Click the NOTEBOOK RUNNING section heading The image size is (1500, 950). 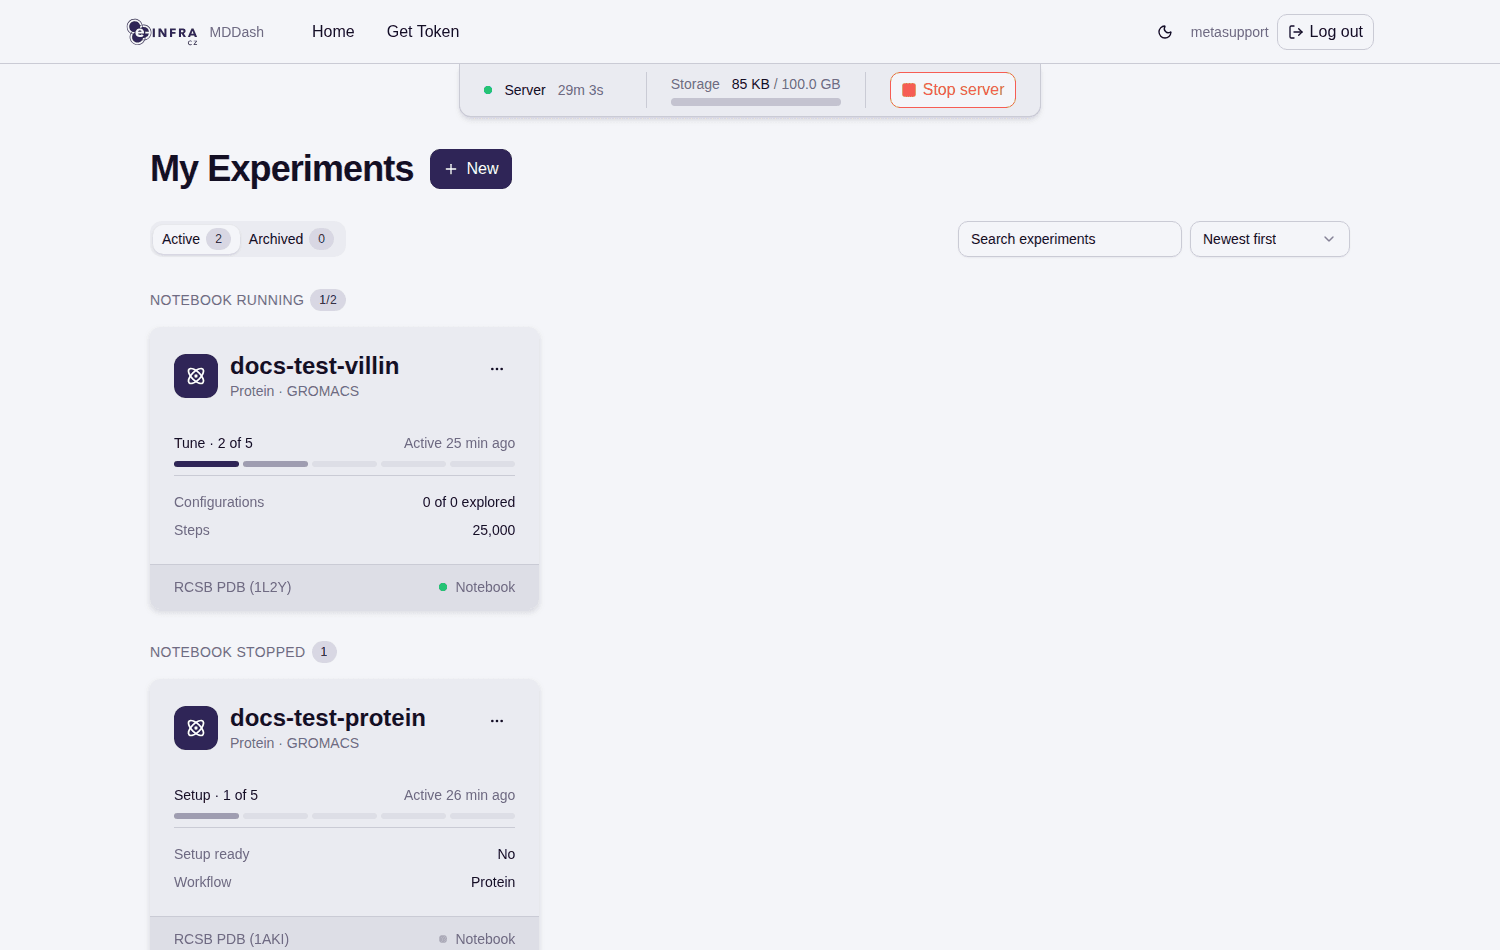[227, 300]
